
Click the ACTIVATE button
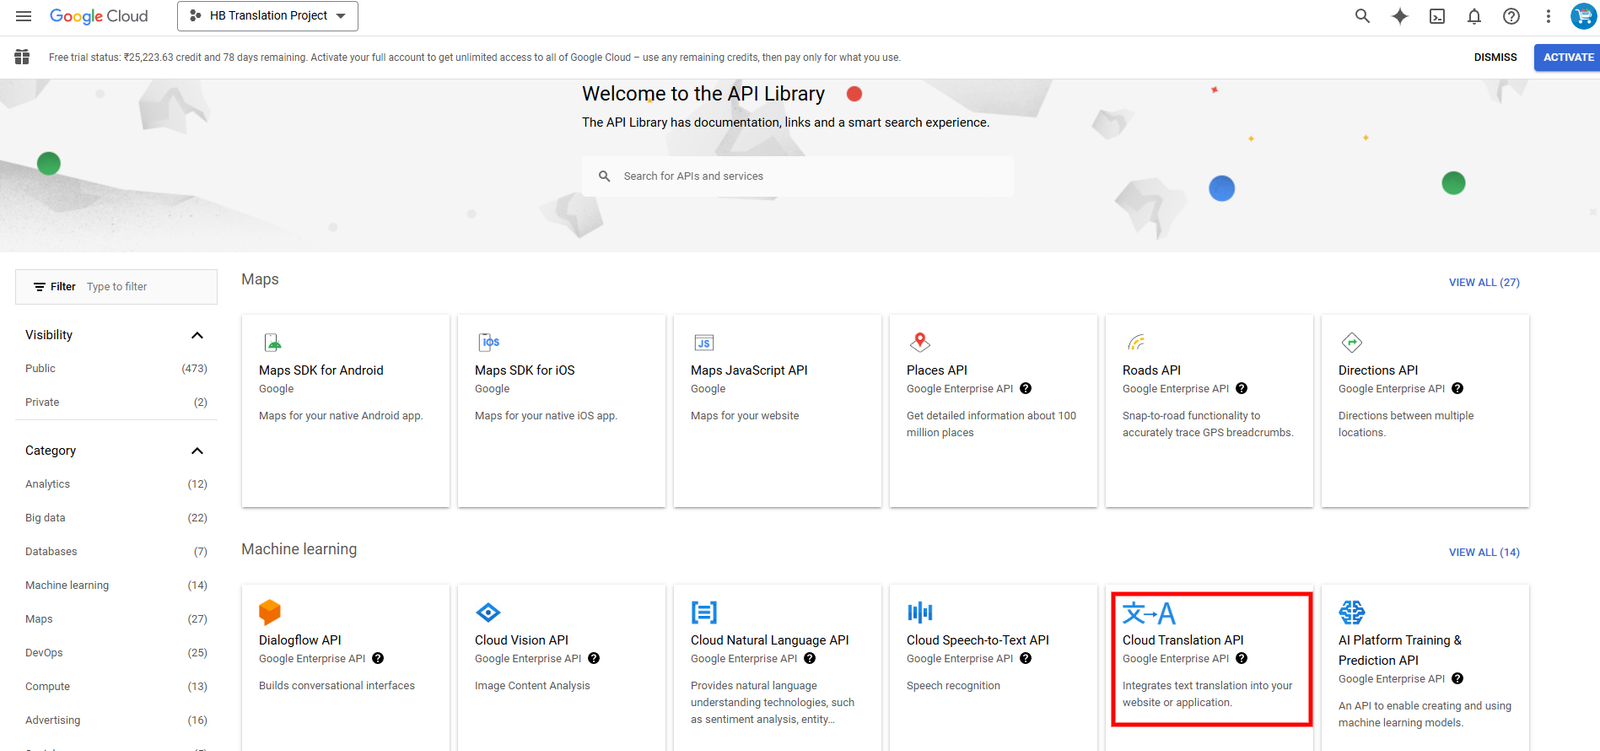tap(1568, 57)
